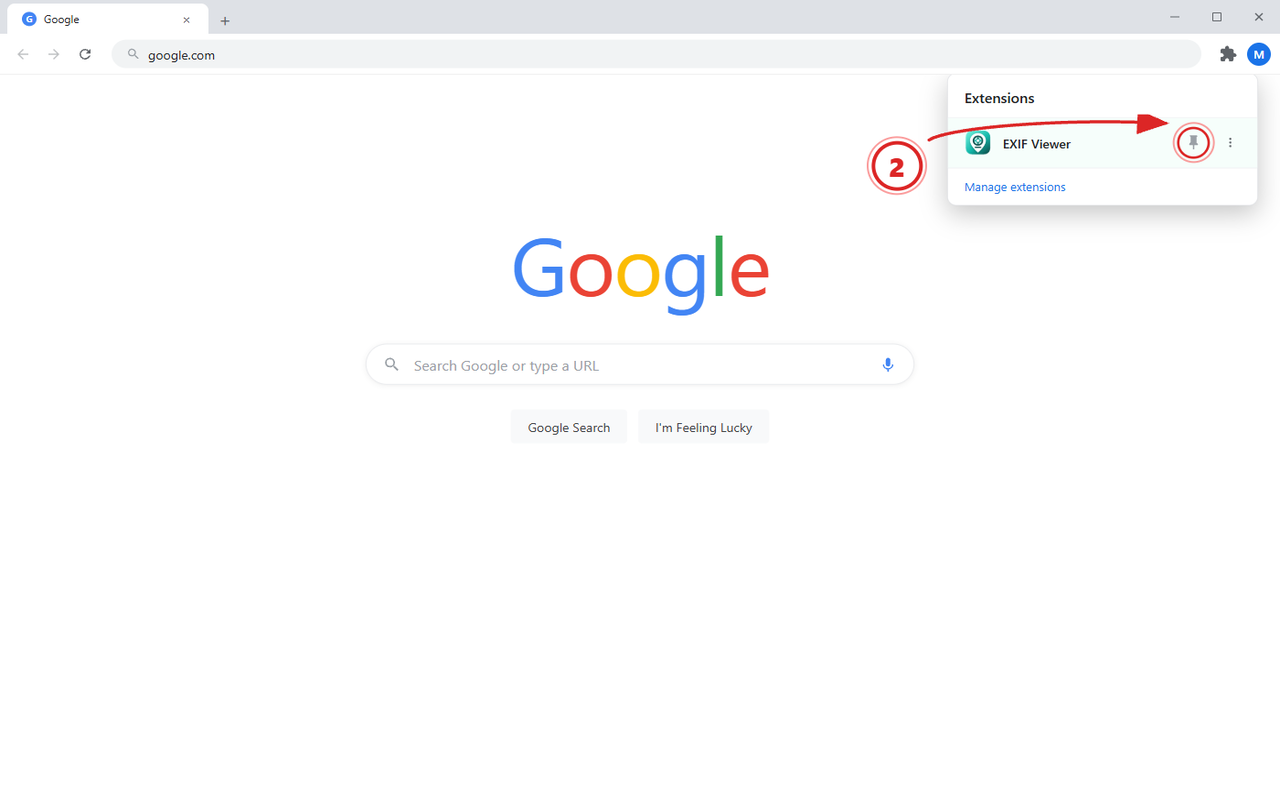
Task: Click the magnifier icon in search box
Action: click(392, 365)
